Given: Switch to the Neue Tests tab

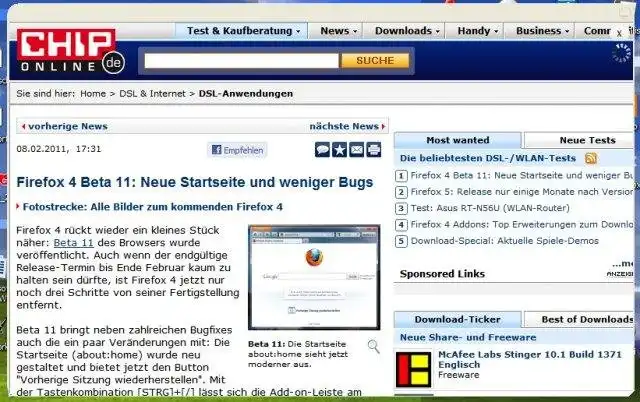Looking at the screenshot, I should 580,140.
